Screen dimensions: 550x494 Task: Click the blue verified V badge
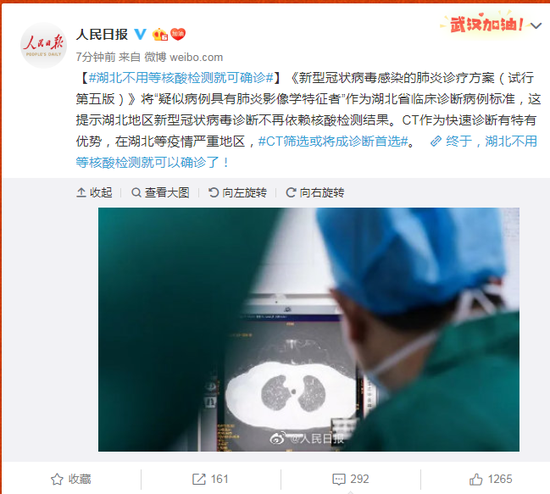(141, 34)
